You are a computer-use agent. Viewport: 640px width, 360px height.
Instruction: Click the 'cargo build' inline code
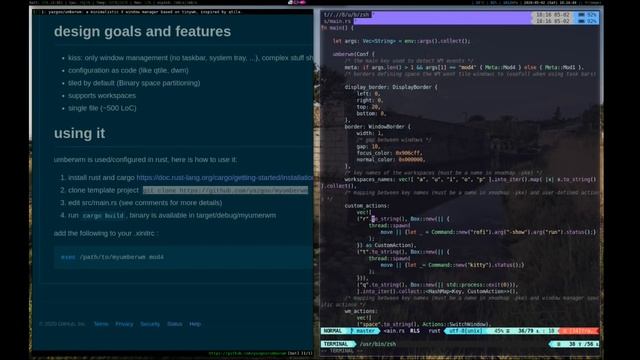pos(103,216)
